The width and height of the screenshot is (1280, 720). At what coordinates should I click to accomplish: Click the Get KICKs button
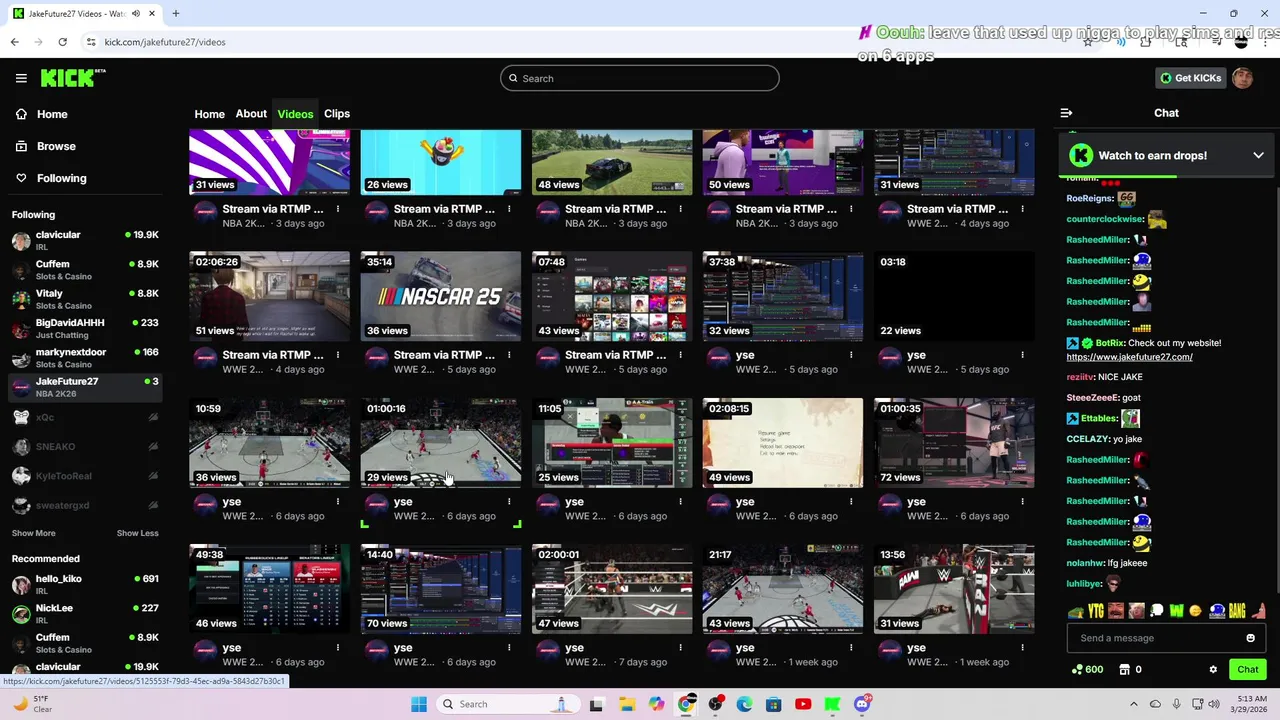point(1189,78)
